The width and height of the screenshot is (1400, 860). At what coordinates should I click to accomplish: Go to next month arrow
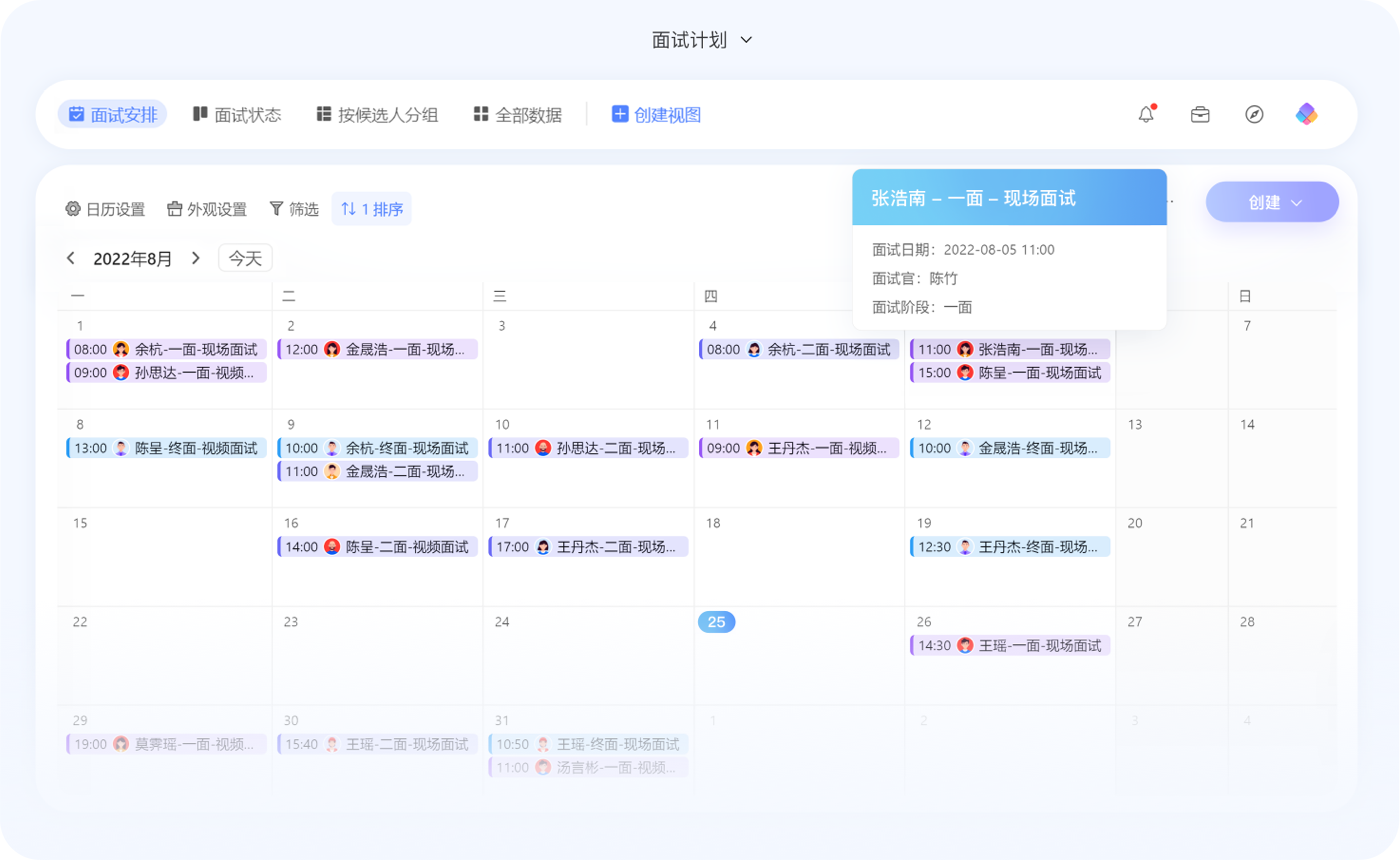[x=196, y=258]
